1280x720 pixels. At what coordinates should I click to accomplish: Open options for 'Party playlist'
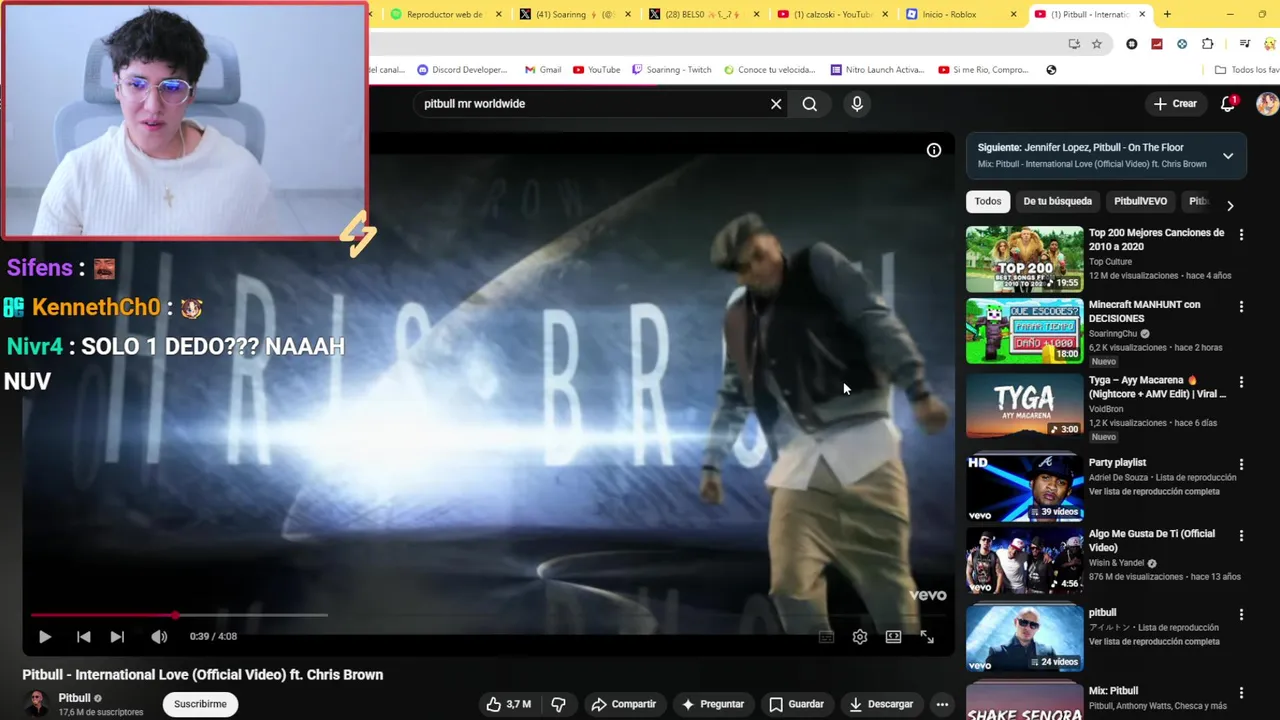pos(1241,464)
